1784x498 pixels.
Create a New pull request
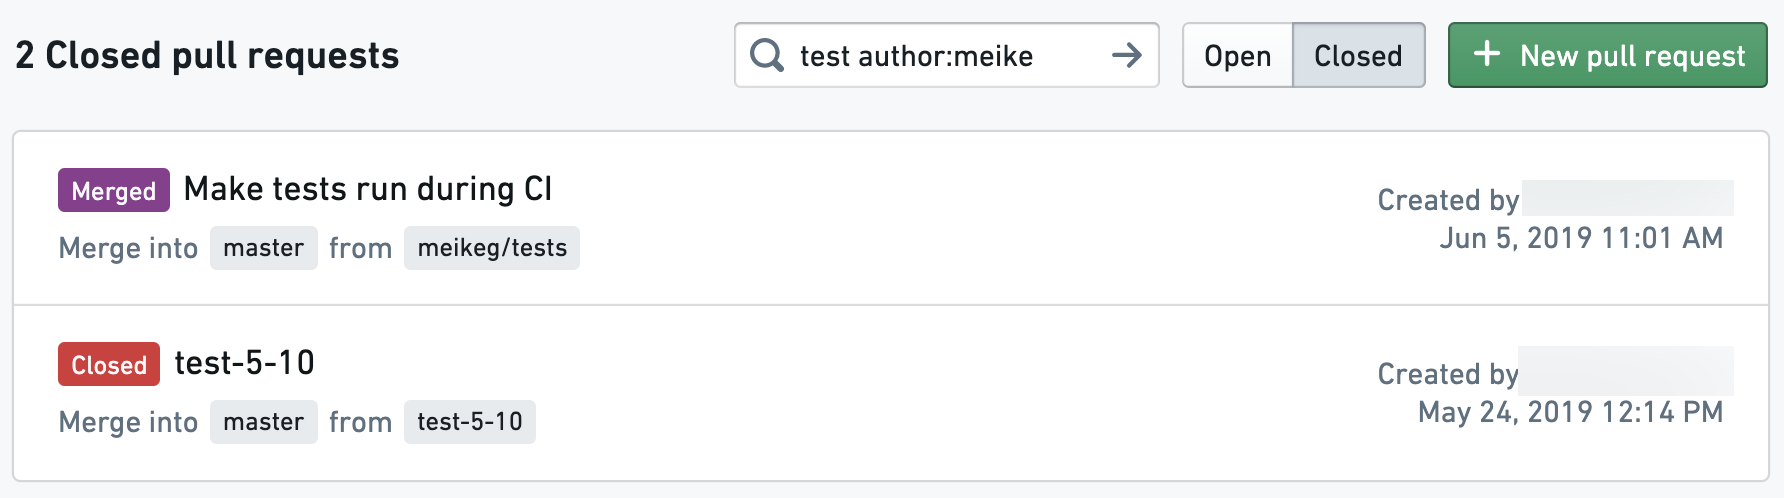[x=1608, y=55]
